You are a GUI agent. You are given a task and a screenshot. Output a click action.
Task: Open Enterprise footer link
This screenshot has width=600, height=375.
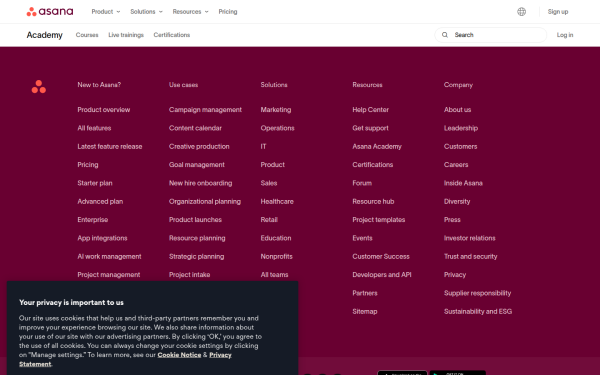tap(93, 220)
